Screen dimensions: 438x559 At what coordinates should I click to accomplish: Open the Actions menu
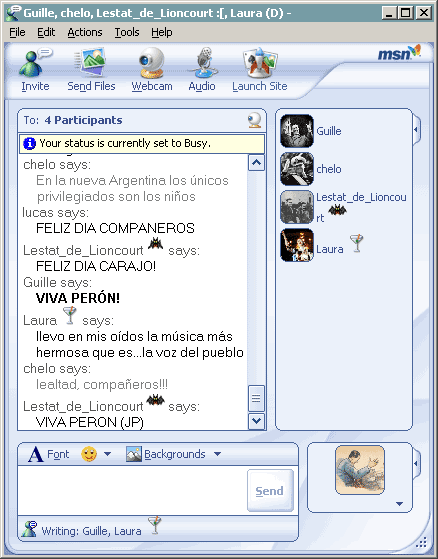tap(85, 32)
